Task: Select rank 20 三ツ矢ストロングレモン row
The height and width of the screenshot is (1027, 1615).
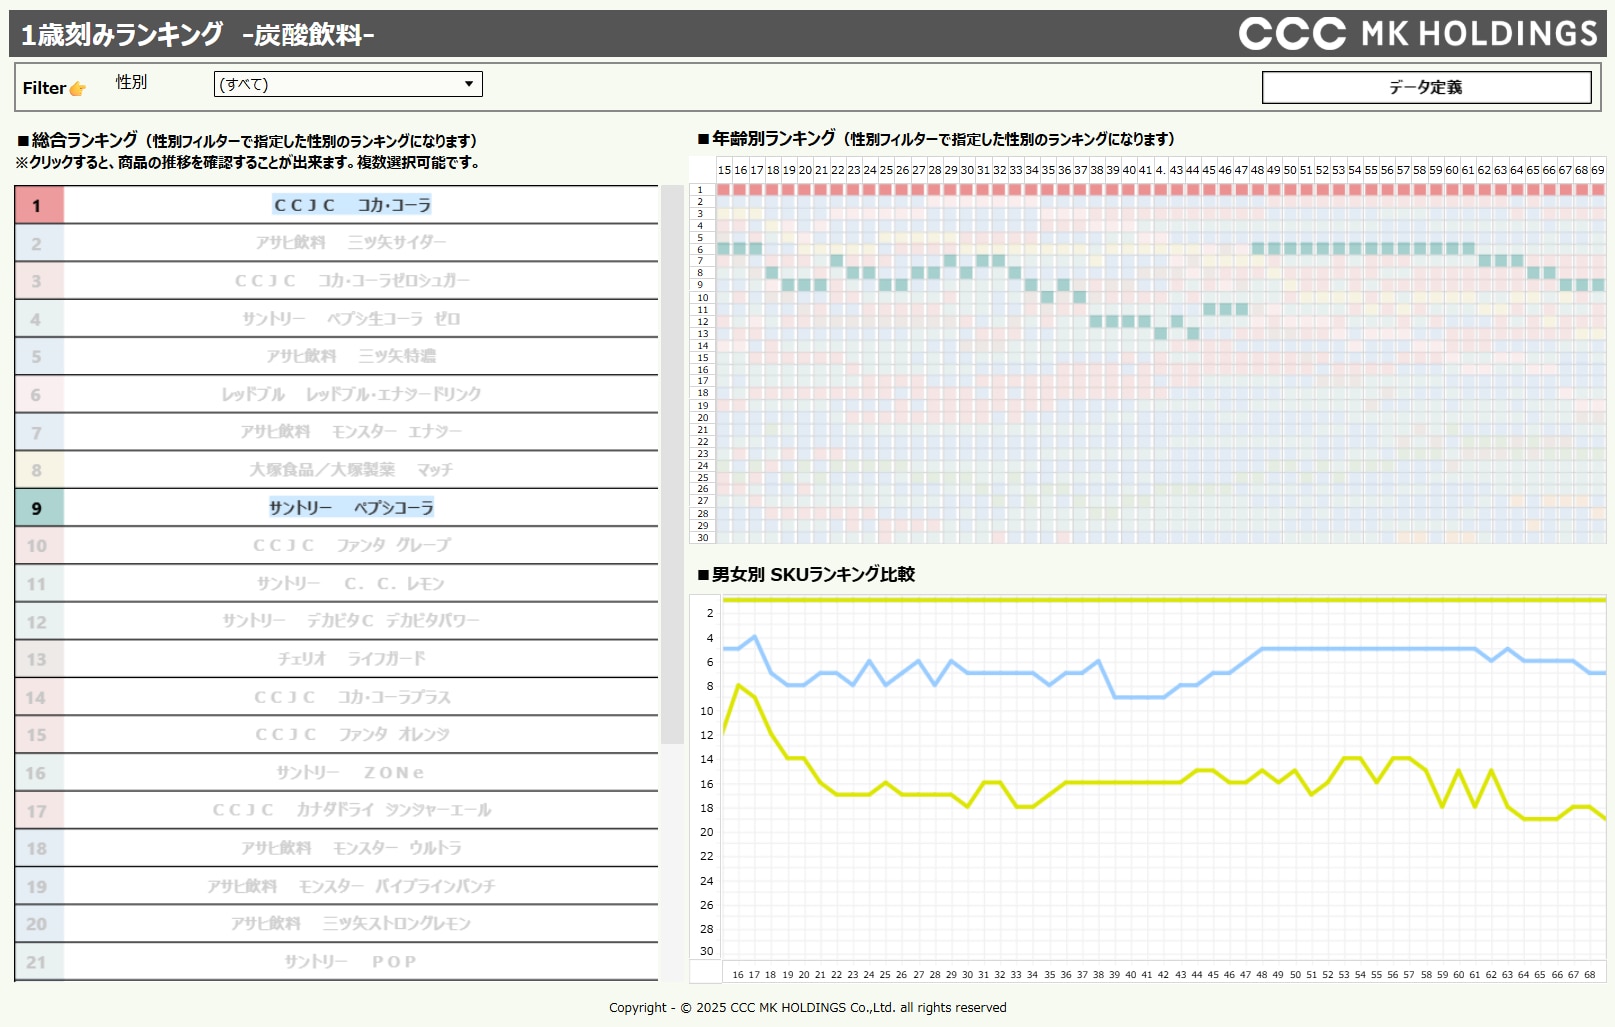Action: pos(336,924)
